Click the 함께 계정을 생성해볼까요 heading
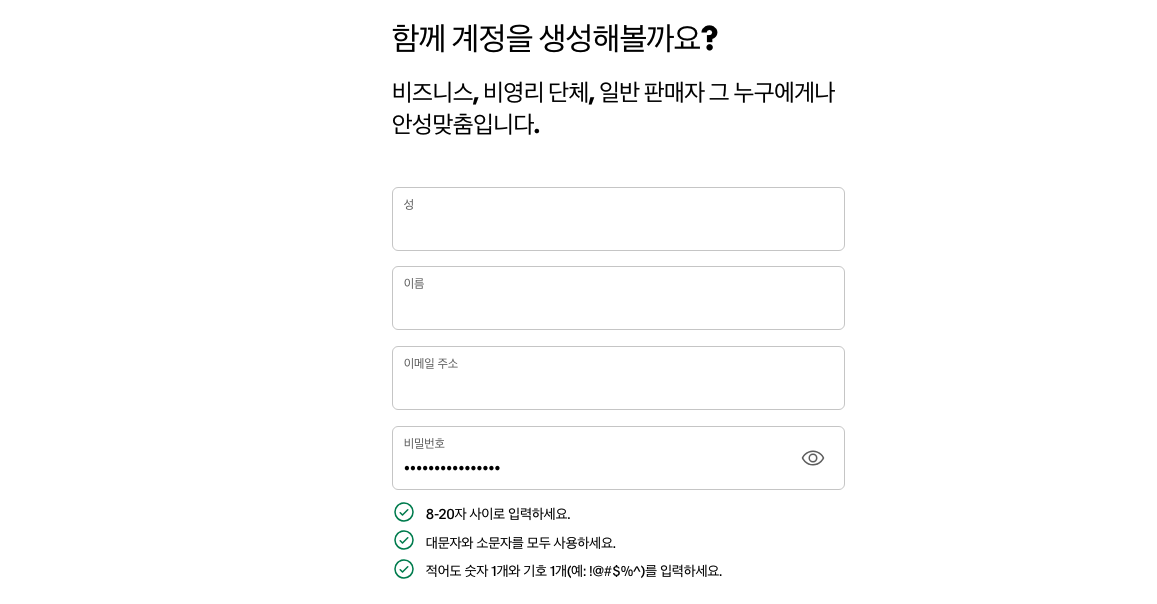Viewport: 1157px width, 604px height. tap(555, 38)
